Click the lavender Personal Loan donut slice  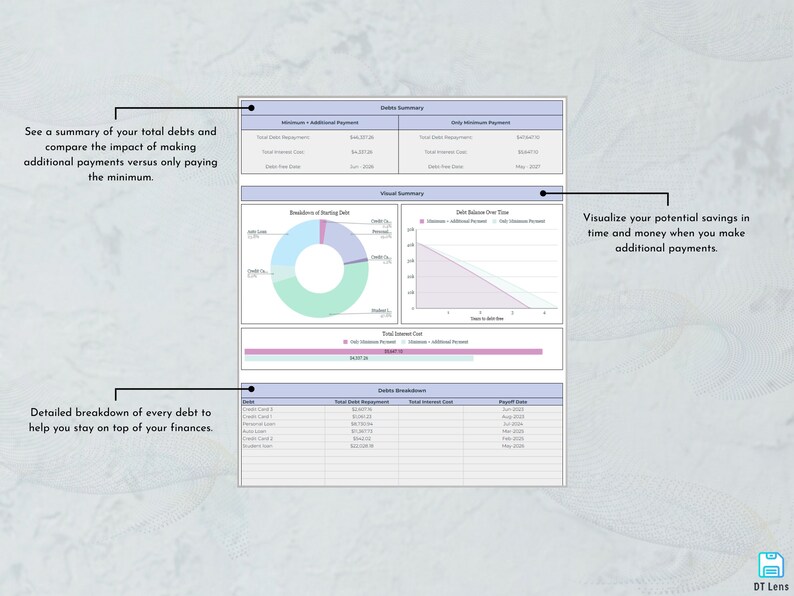tap(347, 241)
